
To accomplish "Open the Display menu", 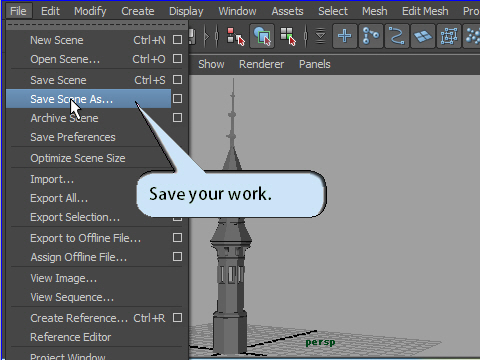I will pyautogui.click(x=186, y=11).
